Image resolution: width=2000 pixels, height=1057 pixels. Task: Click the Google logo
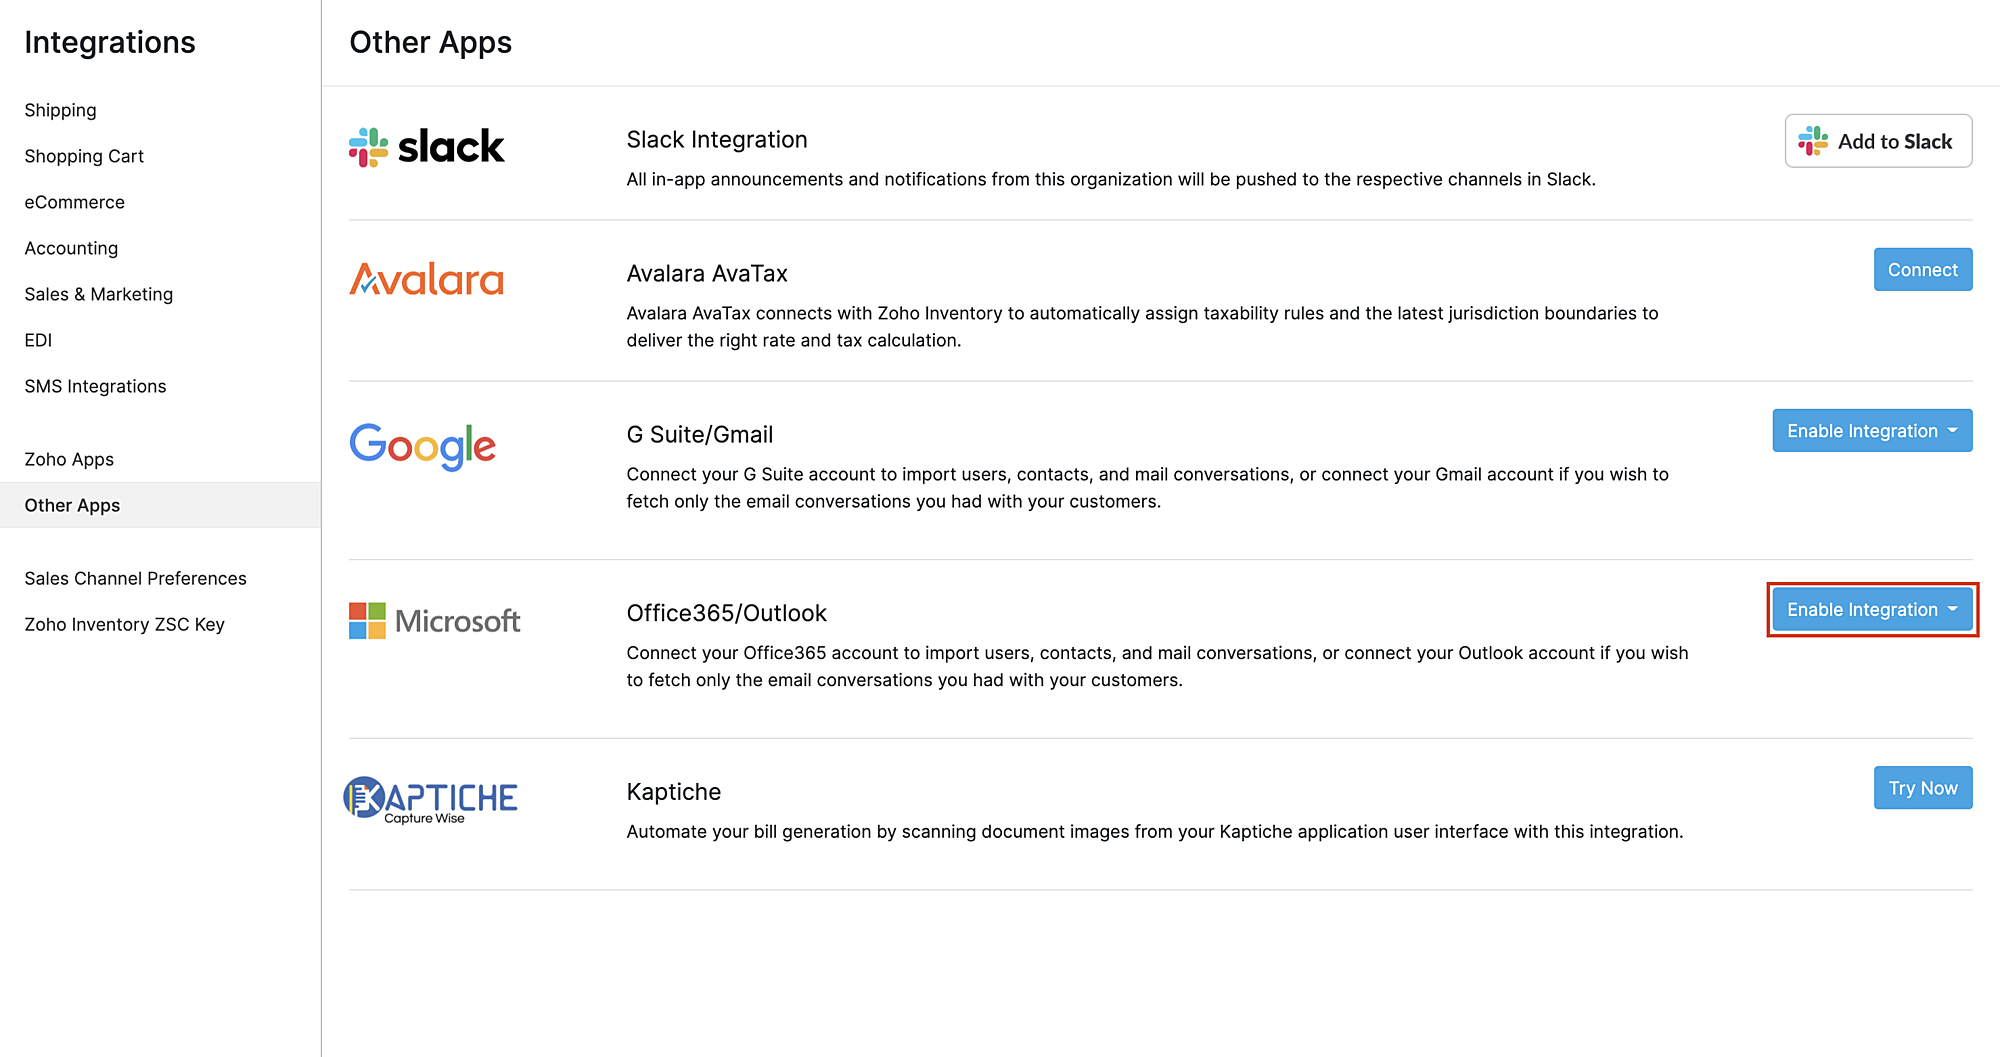coord(423,446)
